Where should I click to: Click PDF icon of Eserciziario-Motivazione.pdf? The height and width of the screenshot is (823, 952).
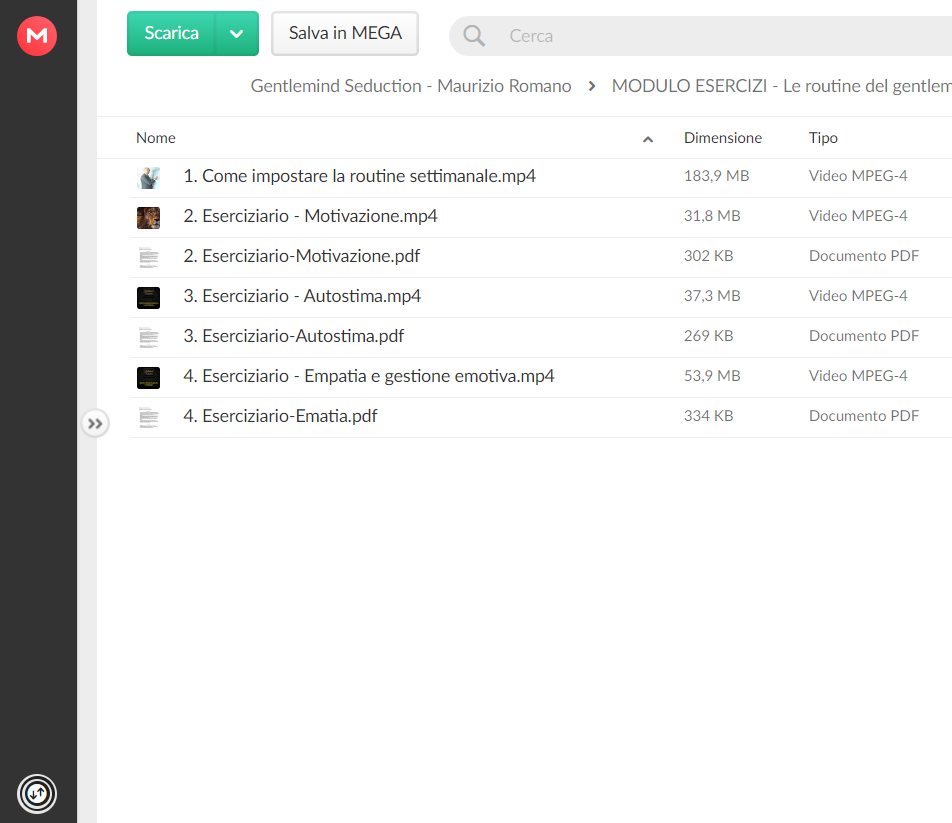tap(148, 257)
